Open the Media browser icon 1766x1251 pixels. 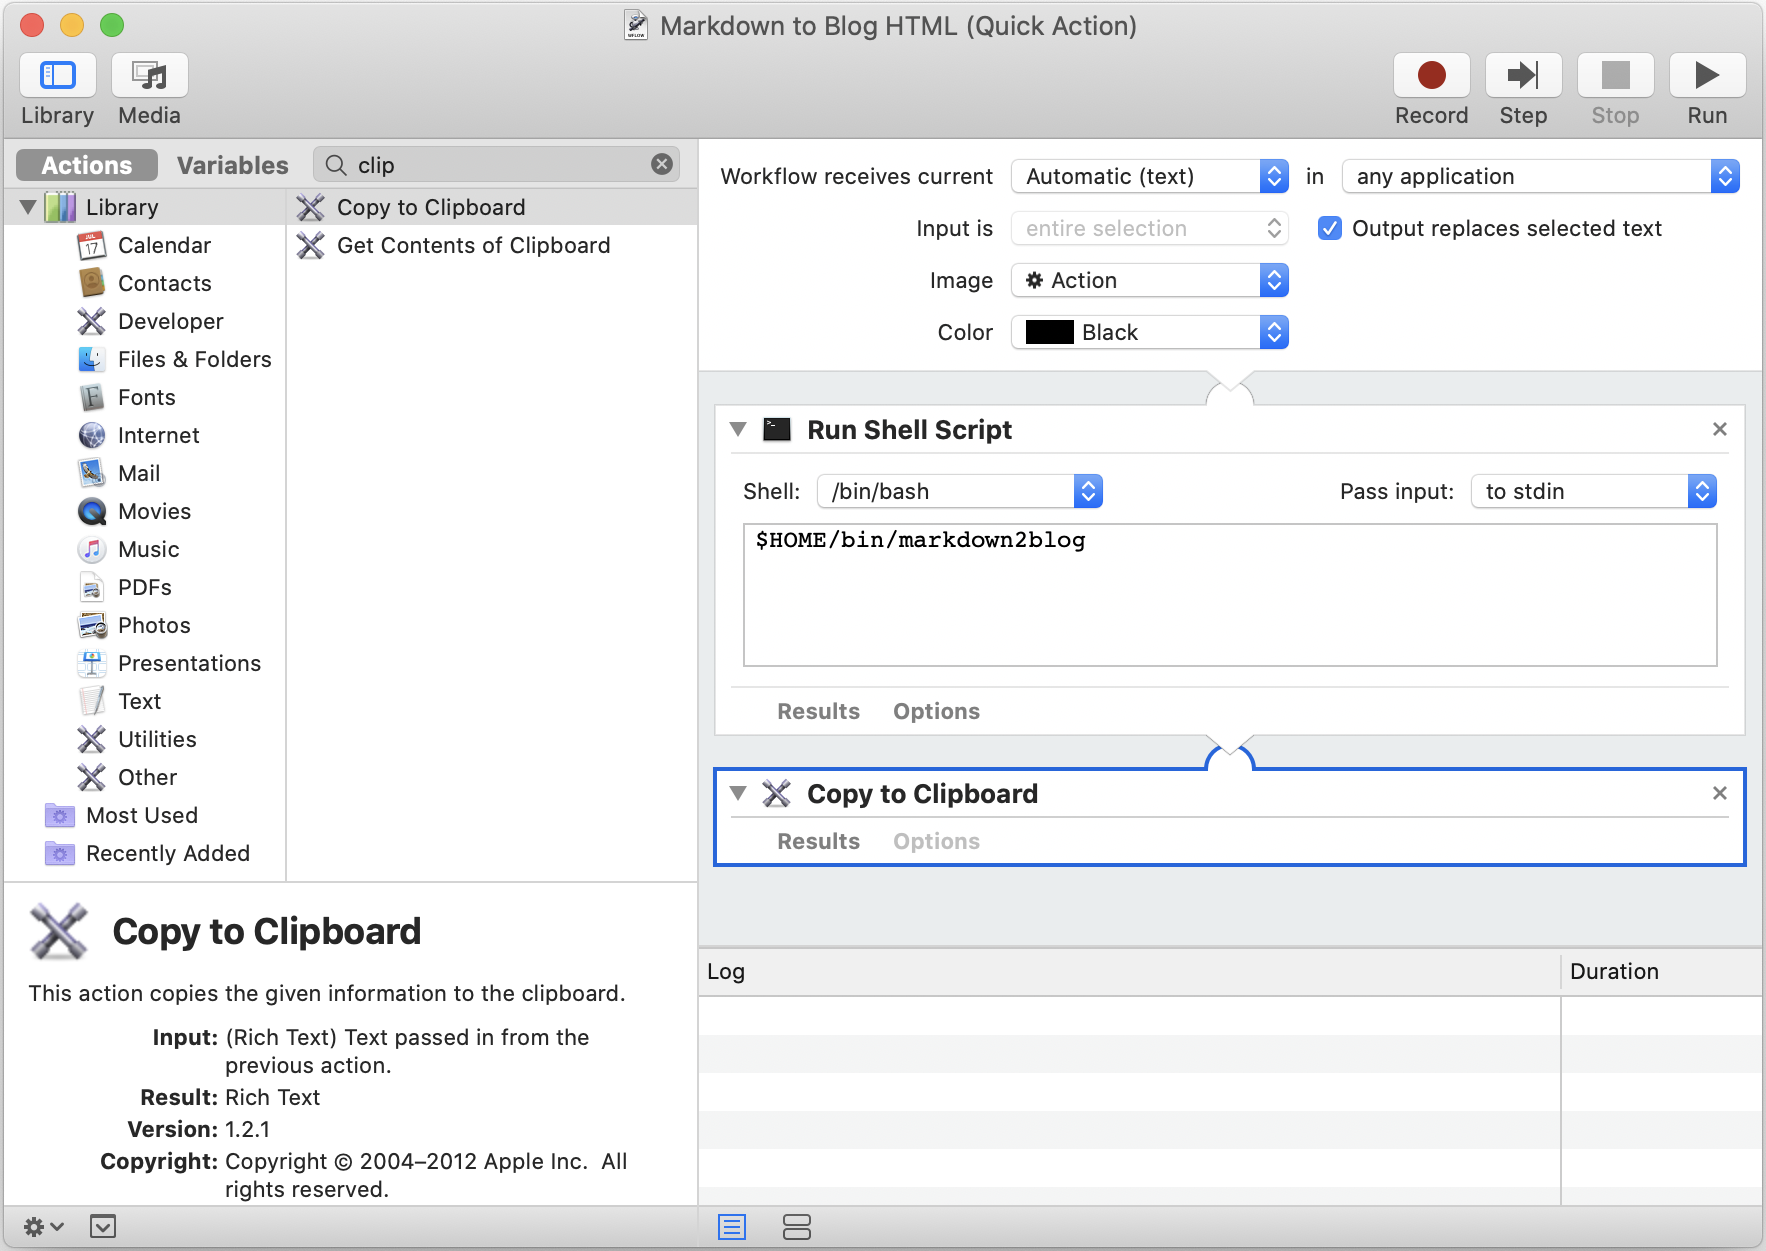150,76
